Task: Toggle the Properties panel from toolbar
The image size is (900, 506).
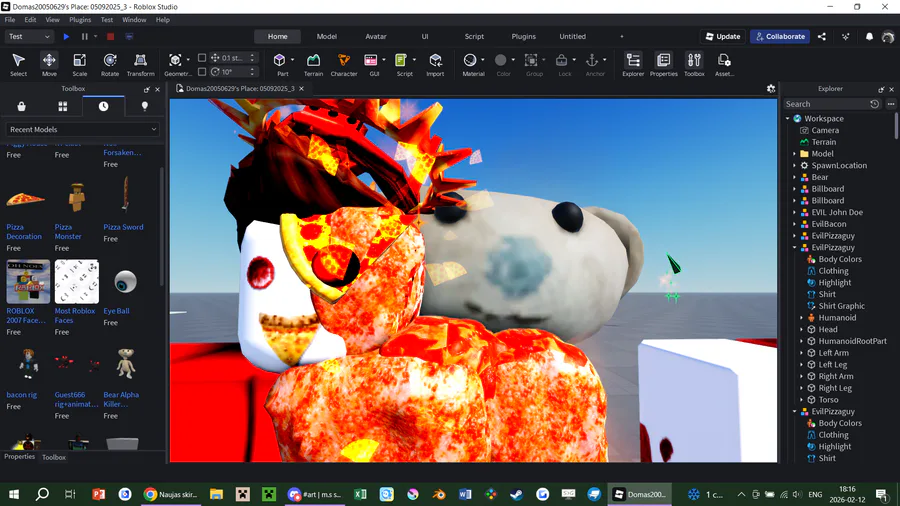Action: (x=664, y=64)
